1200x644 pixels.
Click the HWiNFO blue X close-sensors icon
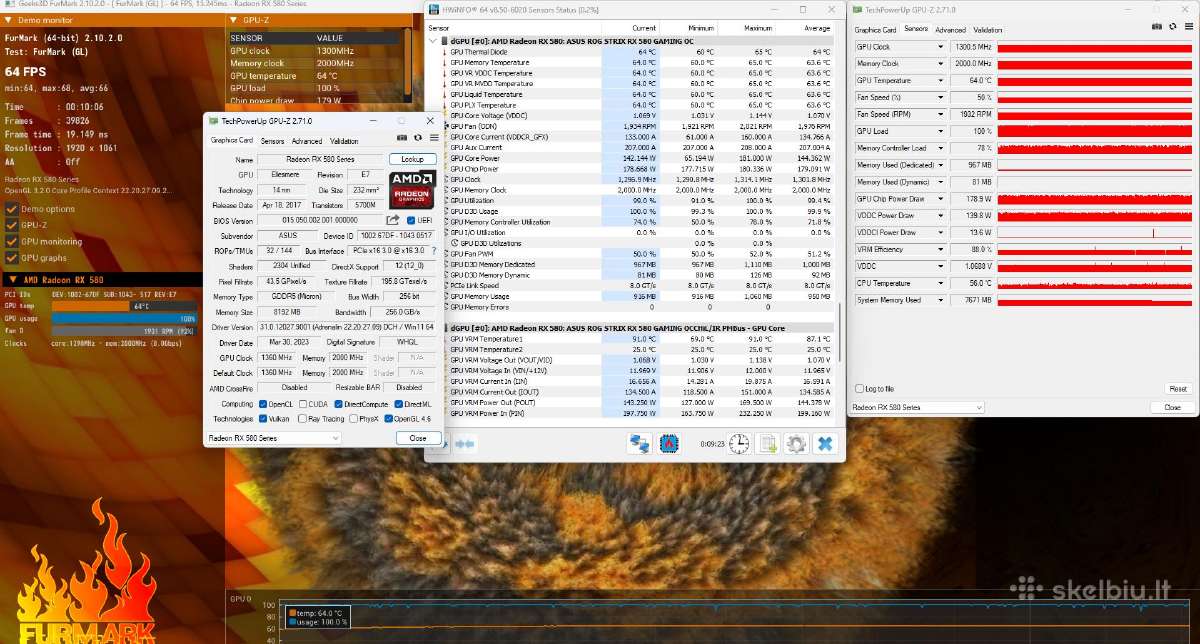point(825,443)
